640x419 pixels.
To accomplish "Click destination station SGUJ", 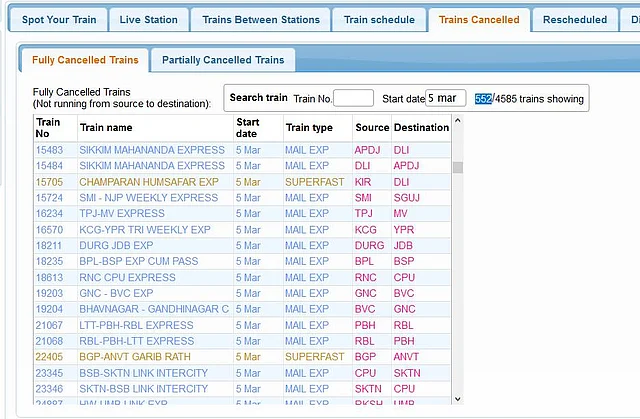I will [407, 198].
